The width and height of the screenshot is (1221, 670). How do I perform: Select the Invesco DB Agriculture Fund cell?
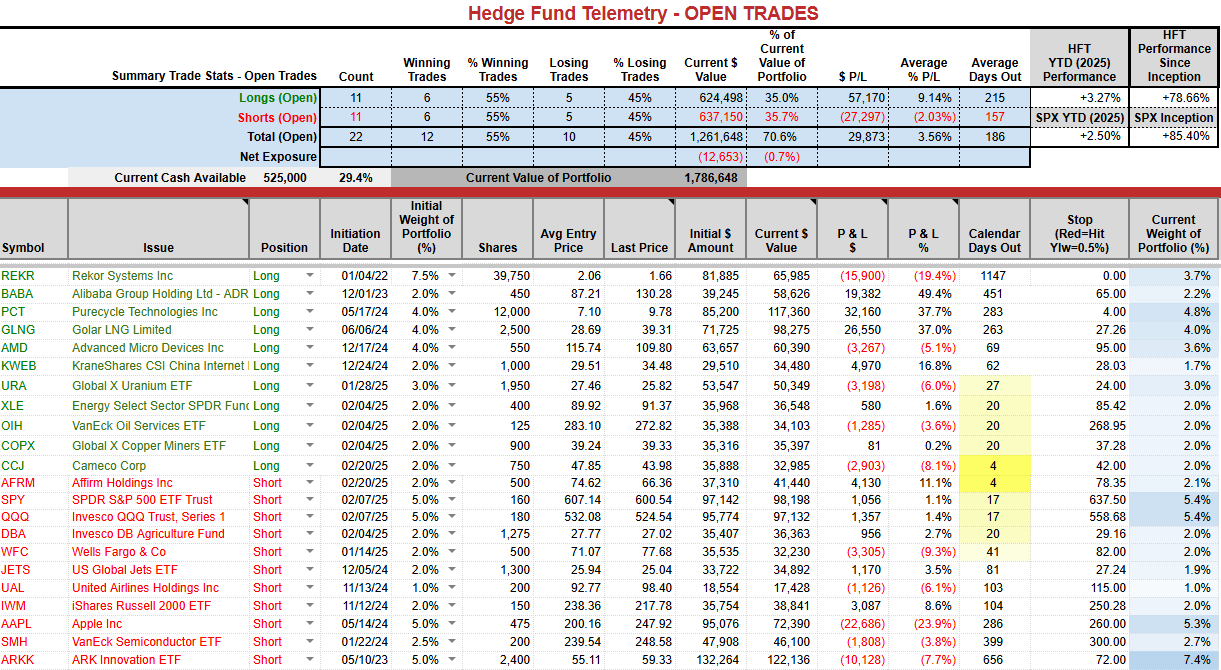coord(158,534)
